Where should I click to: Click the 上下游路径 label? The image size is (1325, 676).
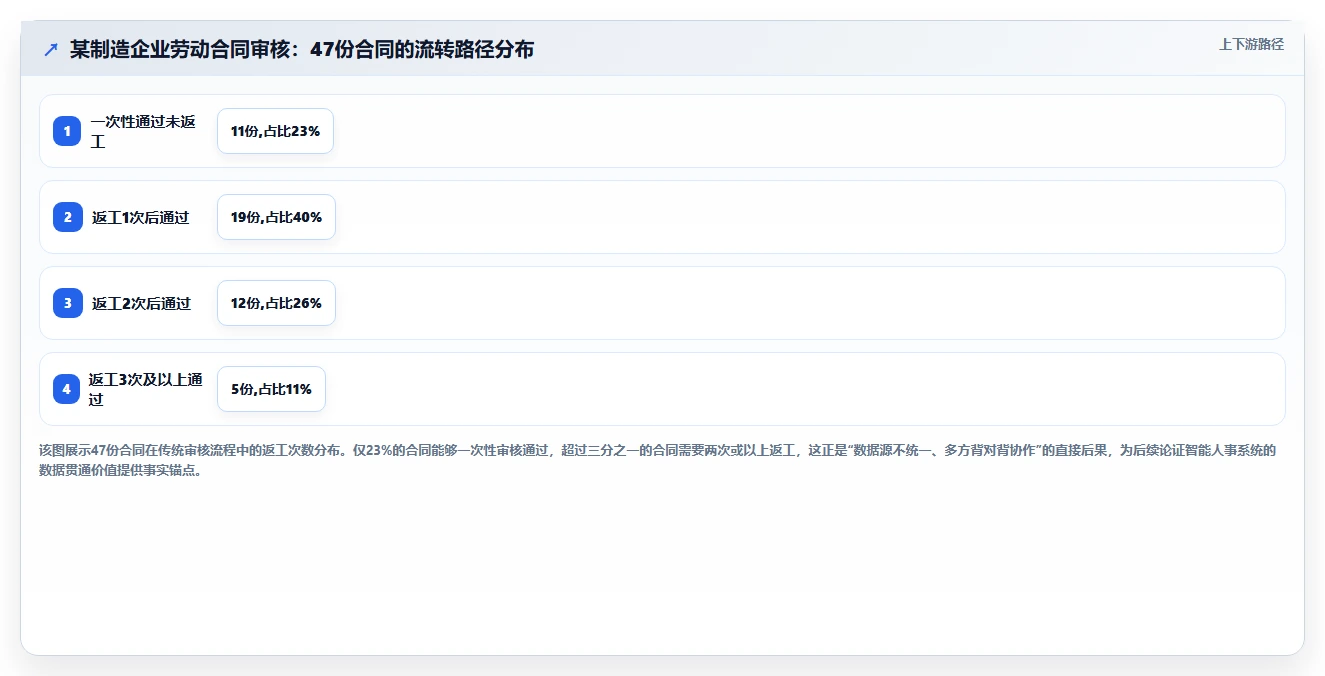[x=1251, y=44]
